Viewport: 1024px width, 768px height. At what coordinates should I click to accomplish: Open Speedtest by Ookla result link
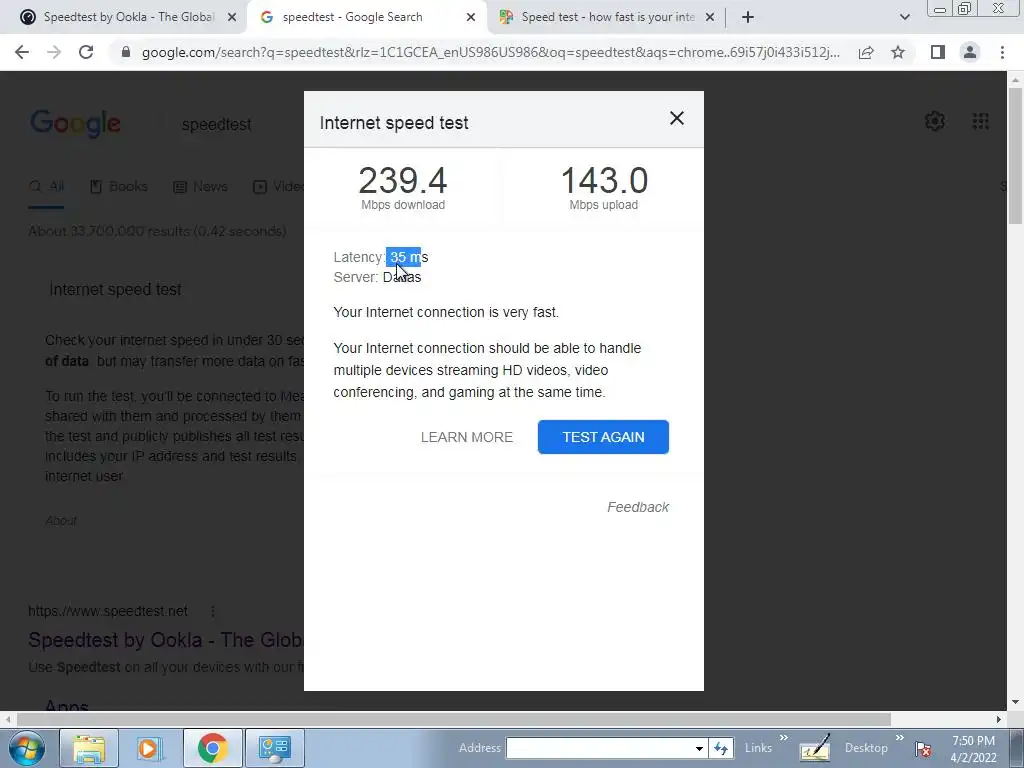(165, 640)
